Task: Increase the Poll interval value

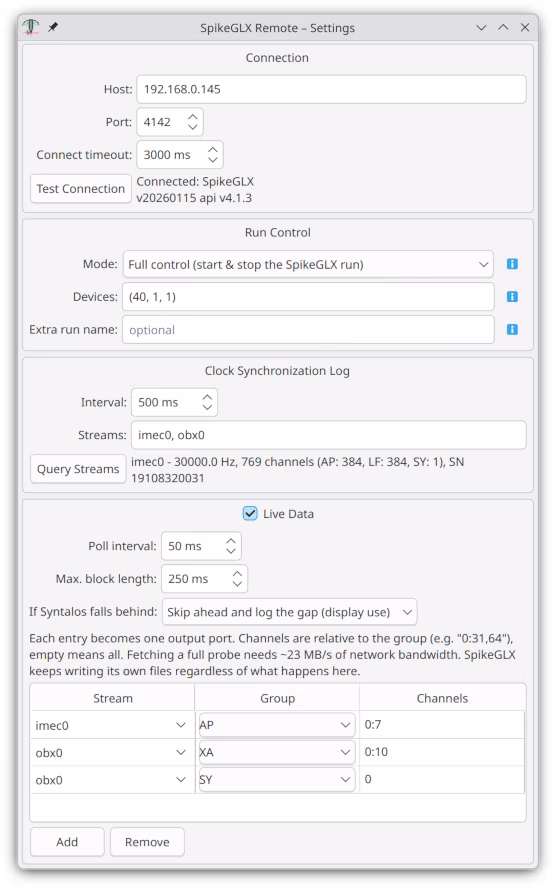Action: 231,540
